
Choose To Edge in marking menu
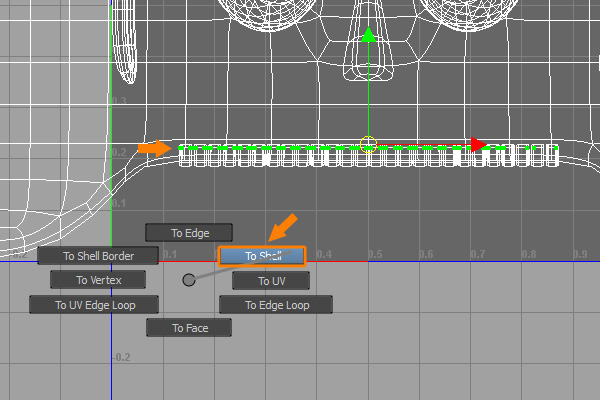[x=189, y=233]
